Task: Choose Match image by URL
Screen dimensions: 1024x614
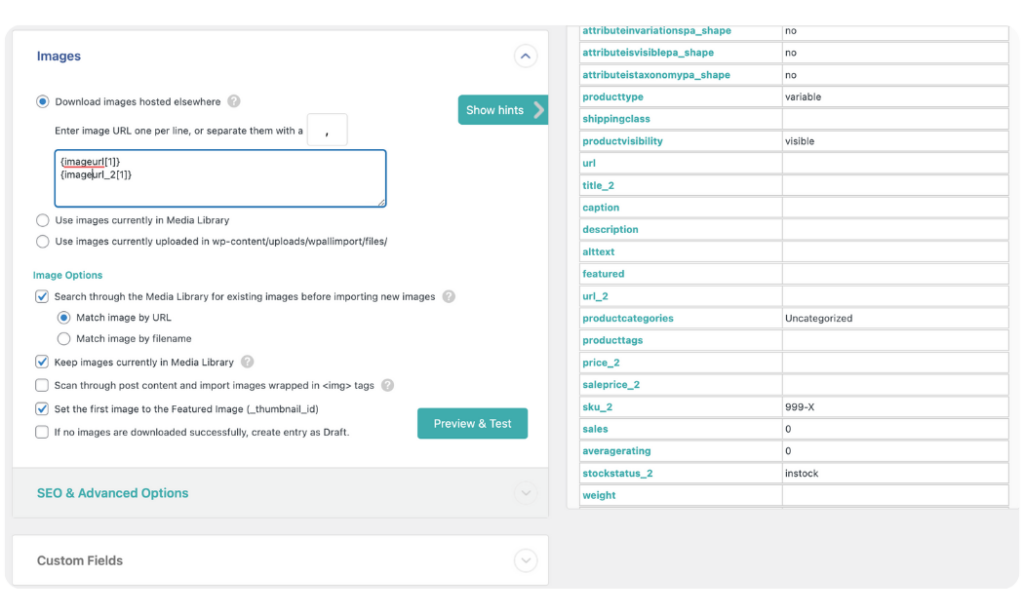Action: click(63, 317)
